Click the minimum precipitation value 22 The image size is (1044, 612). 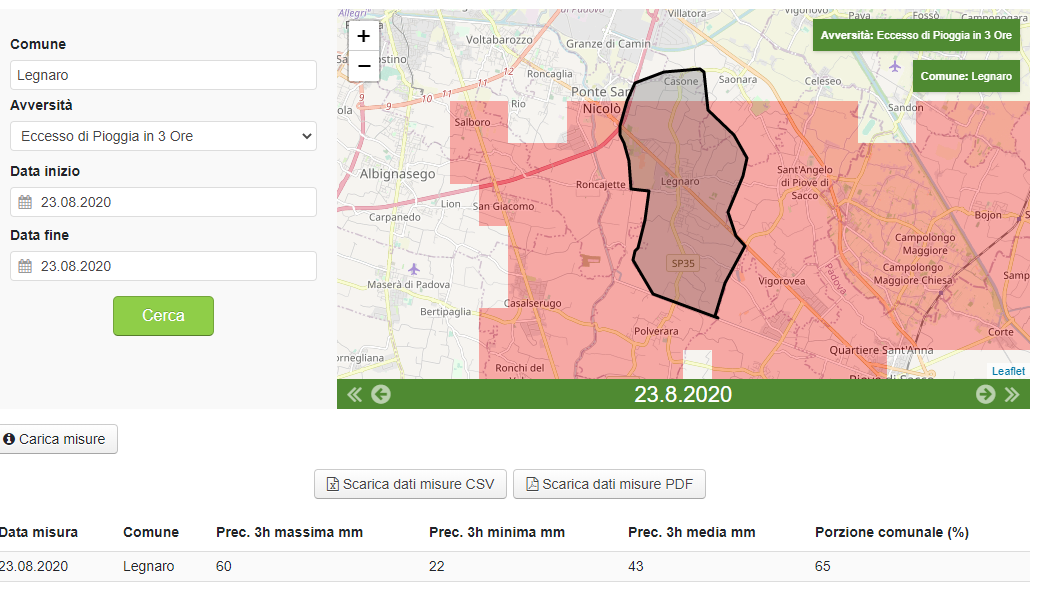(437, 567)
